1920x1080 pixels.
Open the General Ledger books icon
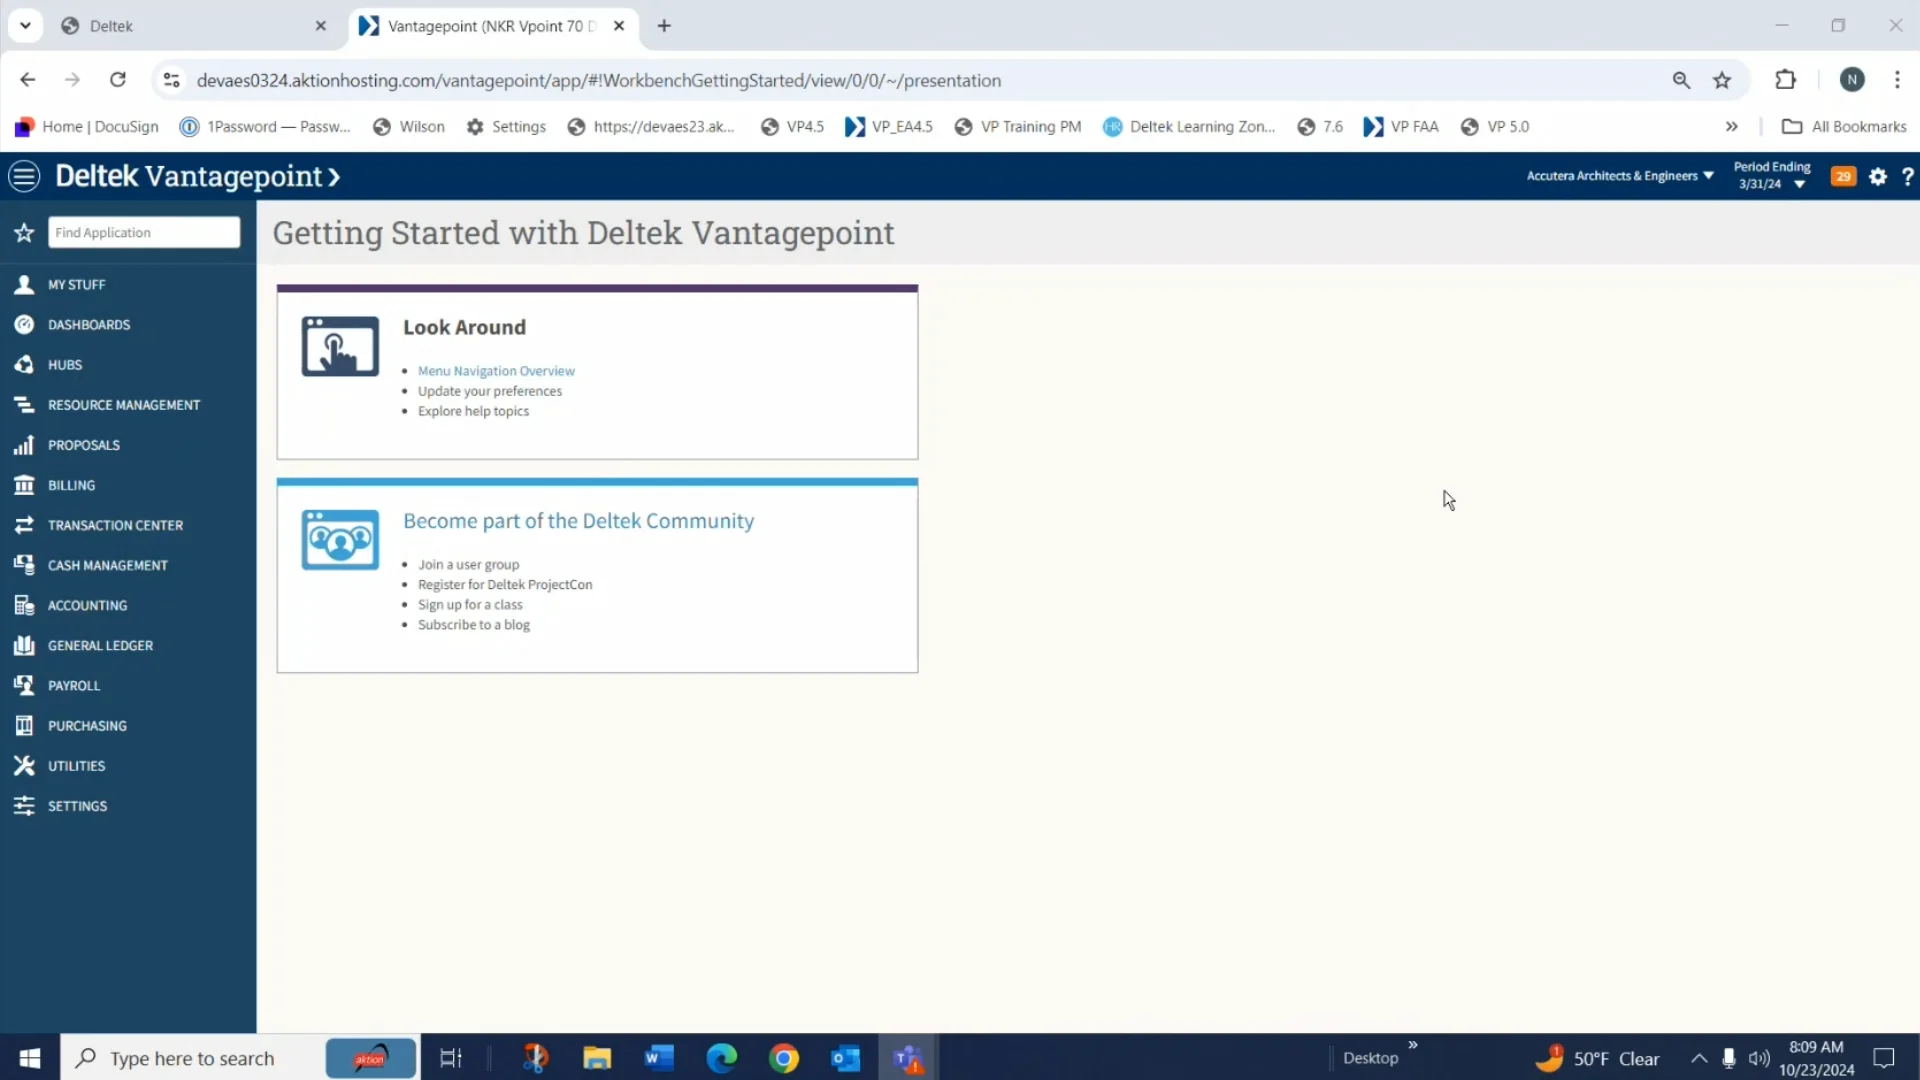[x=24, y=645]
